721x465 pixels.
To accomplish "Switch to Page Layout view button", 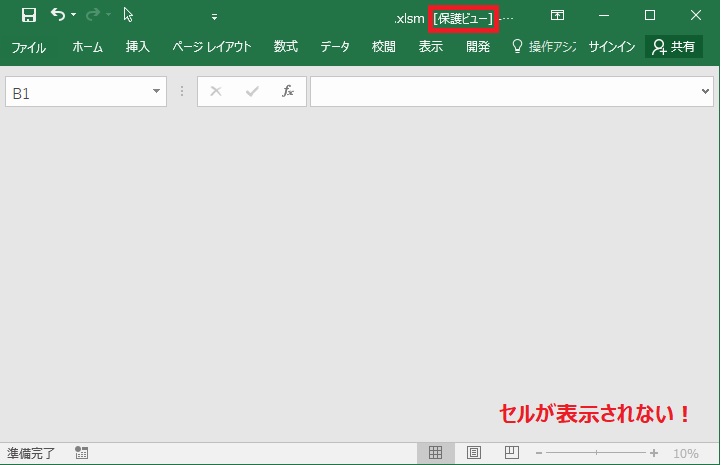I will 474,453.
